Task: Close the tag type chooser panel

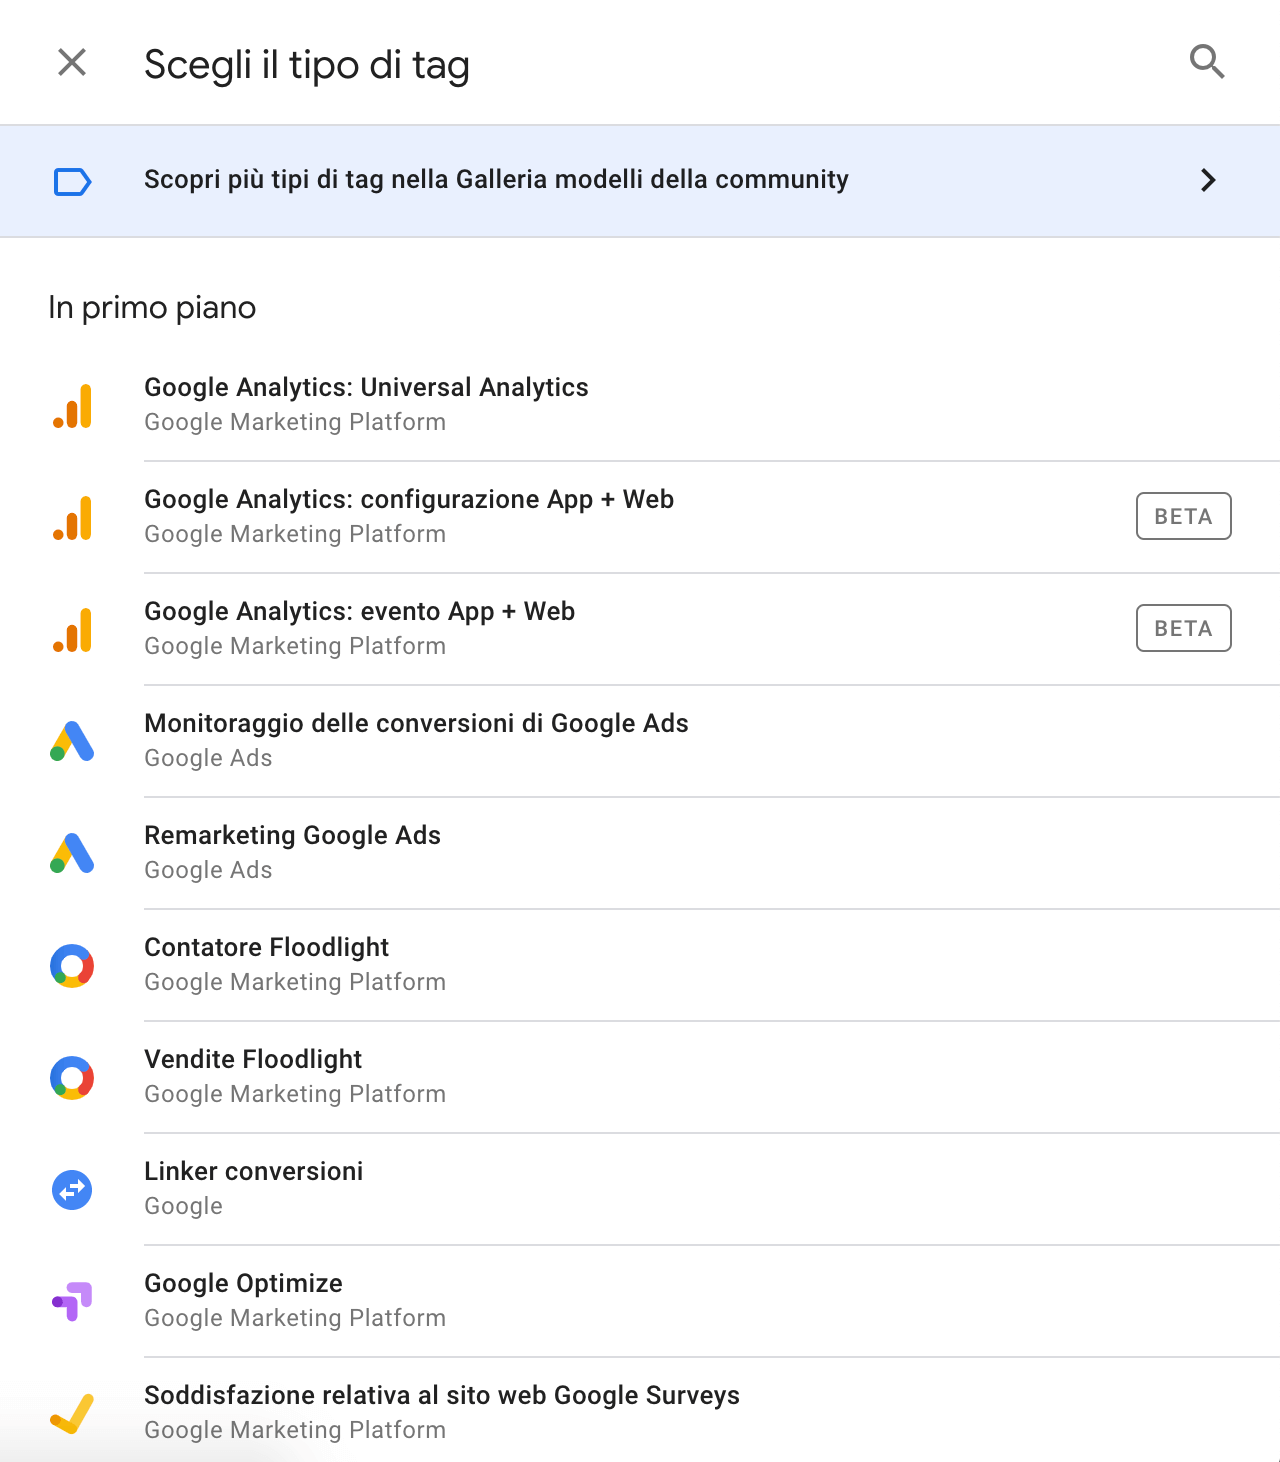Action: tap(72, 63)
